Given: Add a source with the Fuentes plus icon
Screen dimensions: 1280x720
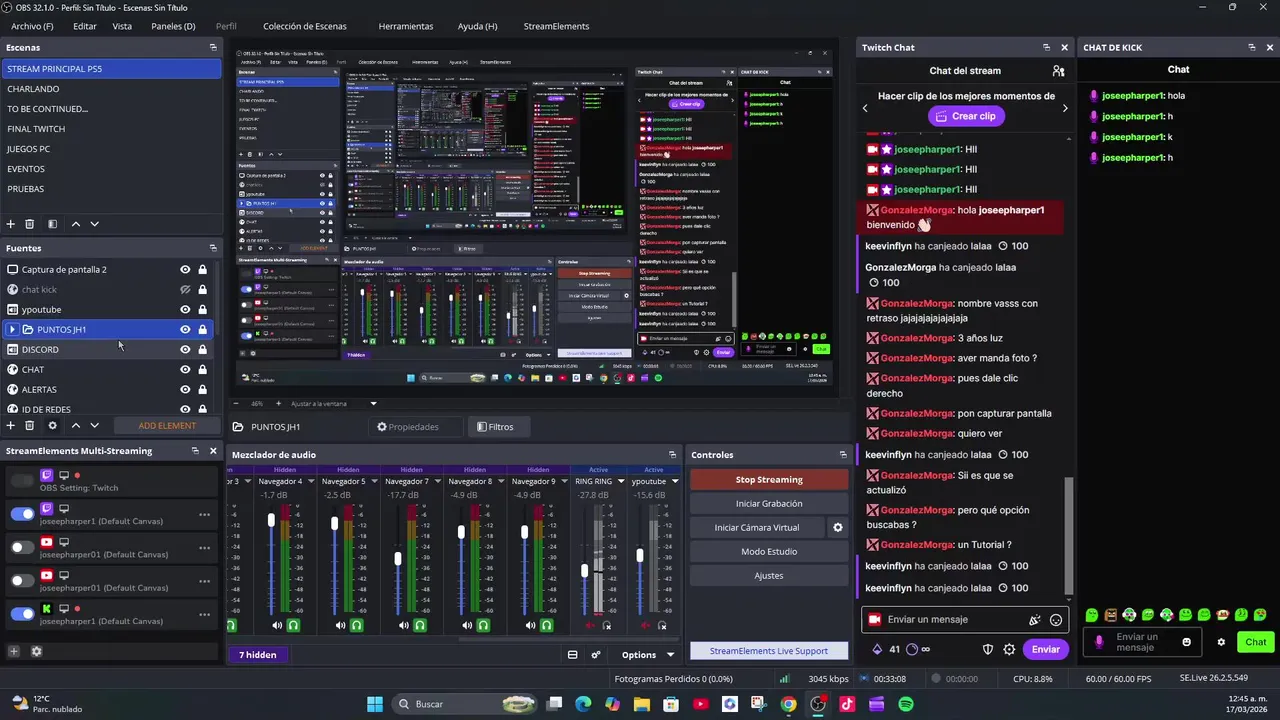Looking at the screenshot, I should (11, 425).
